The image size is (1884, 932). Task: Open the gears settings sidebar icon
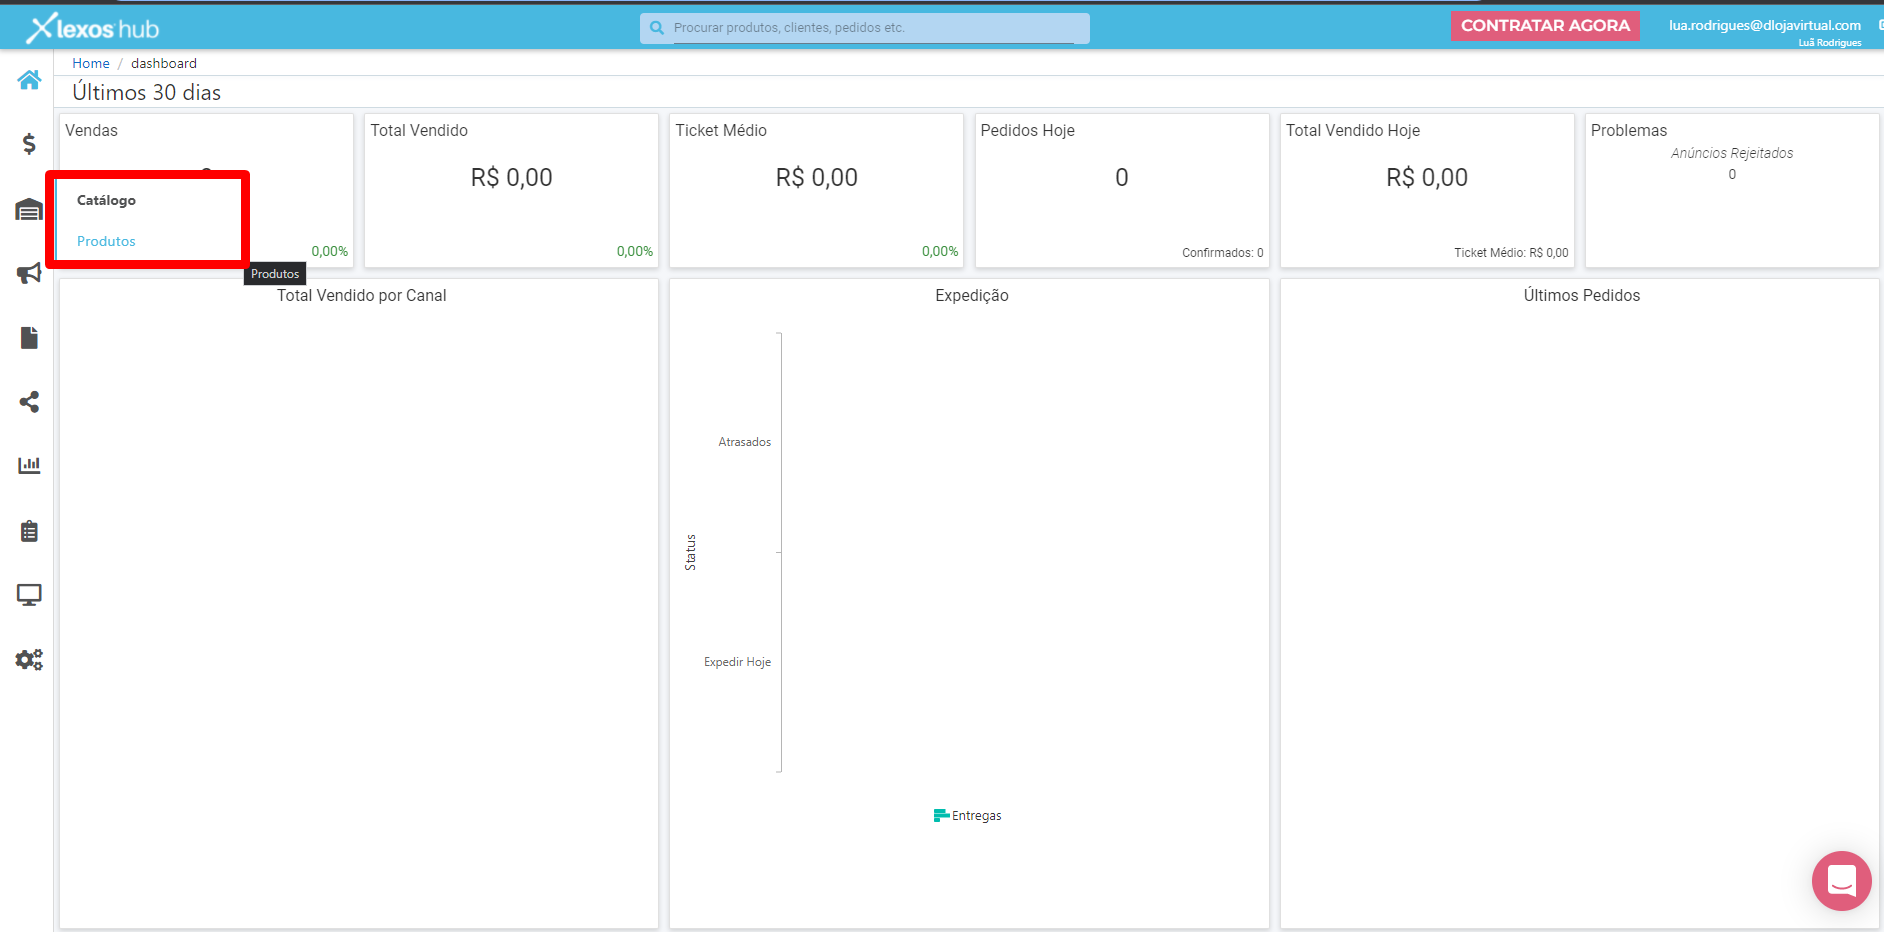(29, 660)
